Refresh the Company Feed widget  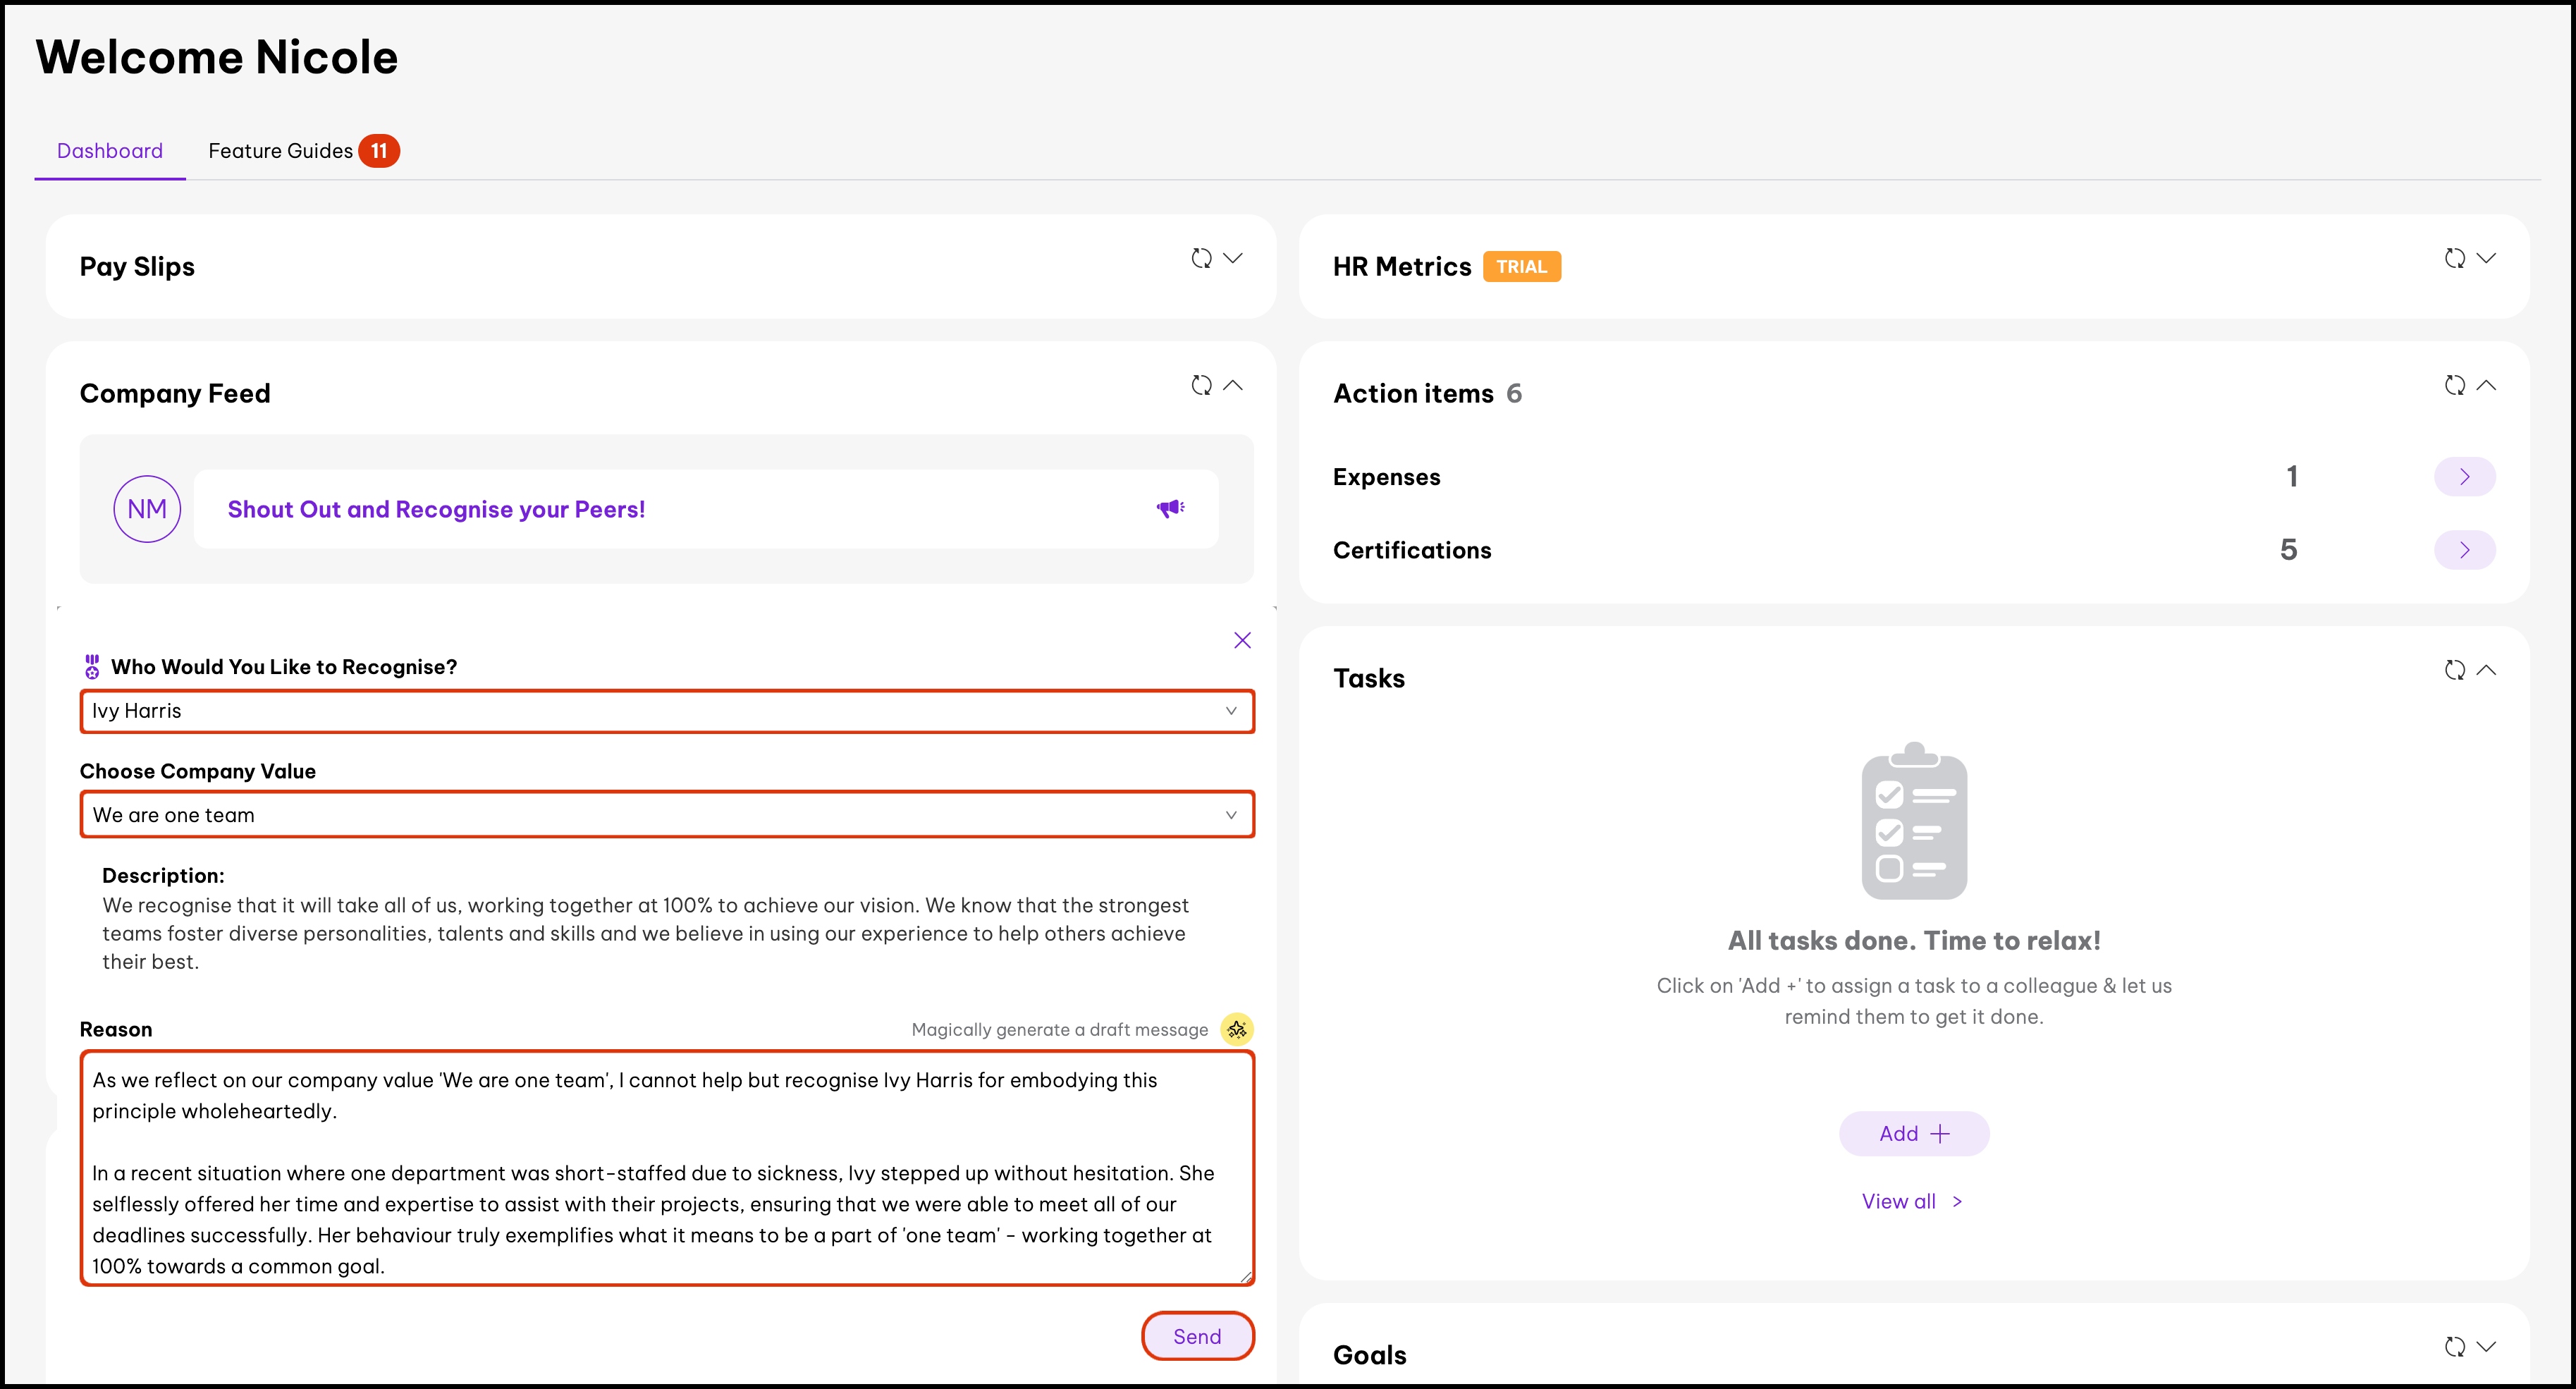pos(1201,385)
